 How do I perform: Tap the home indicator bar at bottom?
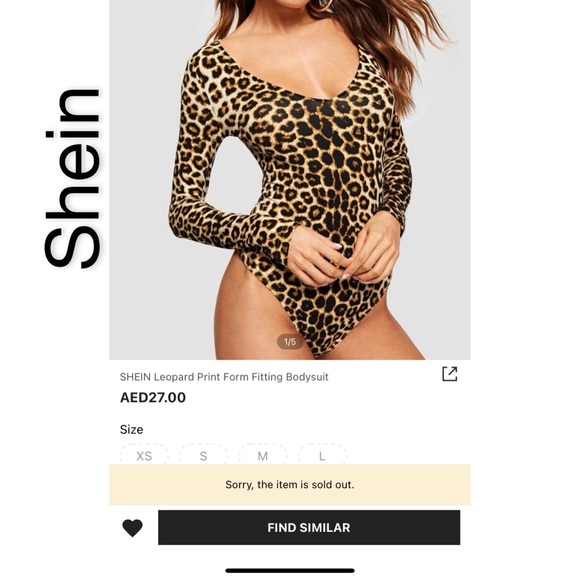(290, 570)
